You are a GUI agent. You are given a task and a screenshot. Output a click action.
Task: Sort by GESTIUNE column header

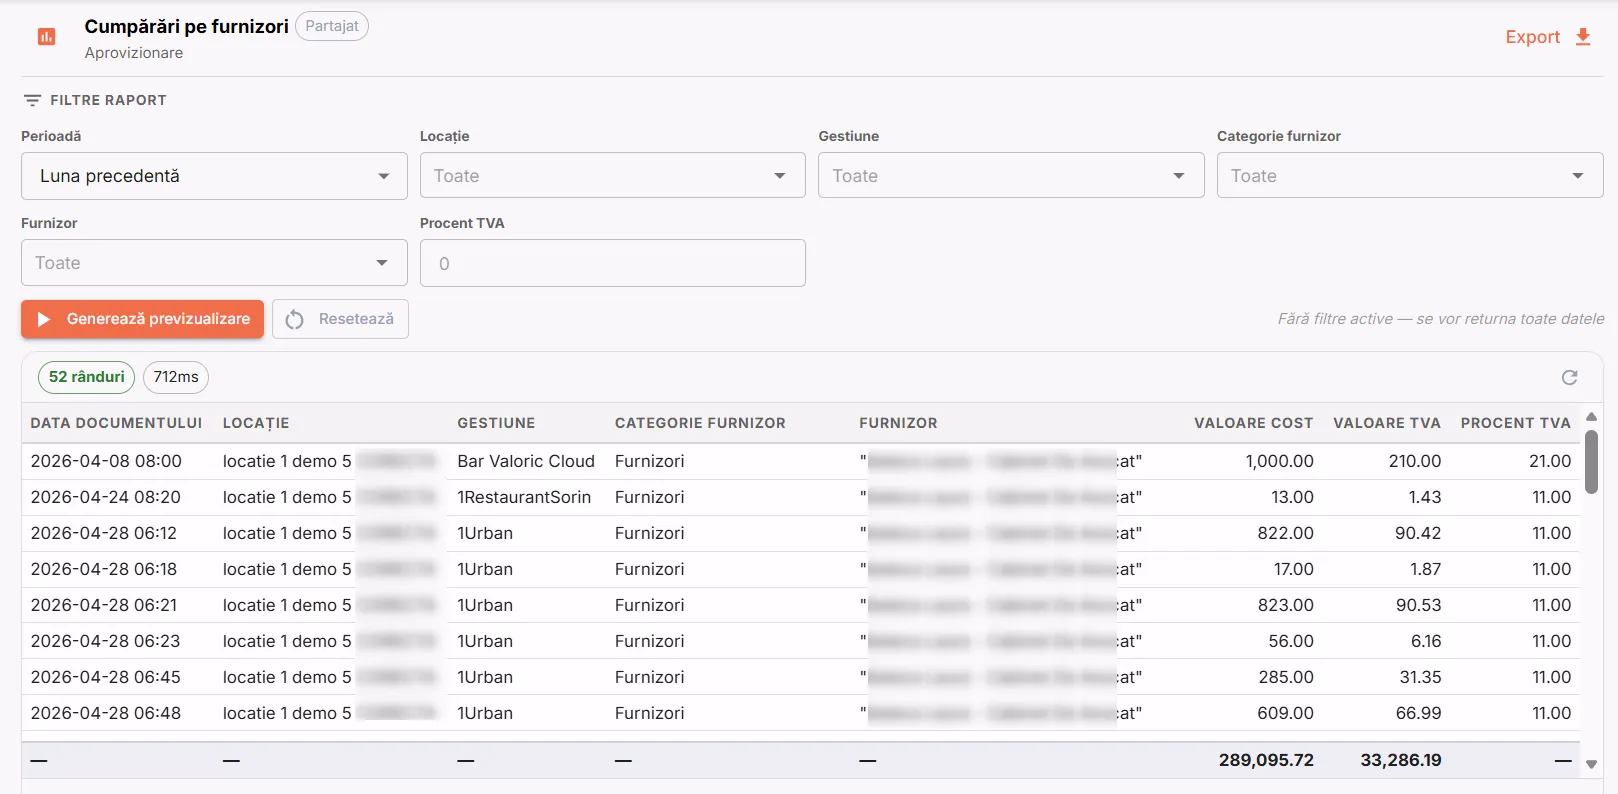(496, 423)
